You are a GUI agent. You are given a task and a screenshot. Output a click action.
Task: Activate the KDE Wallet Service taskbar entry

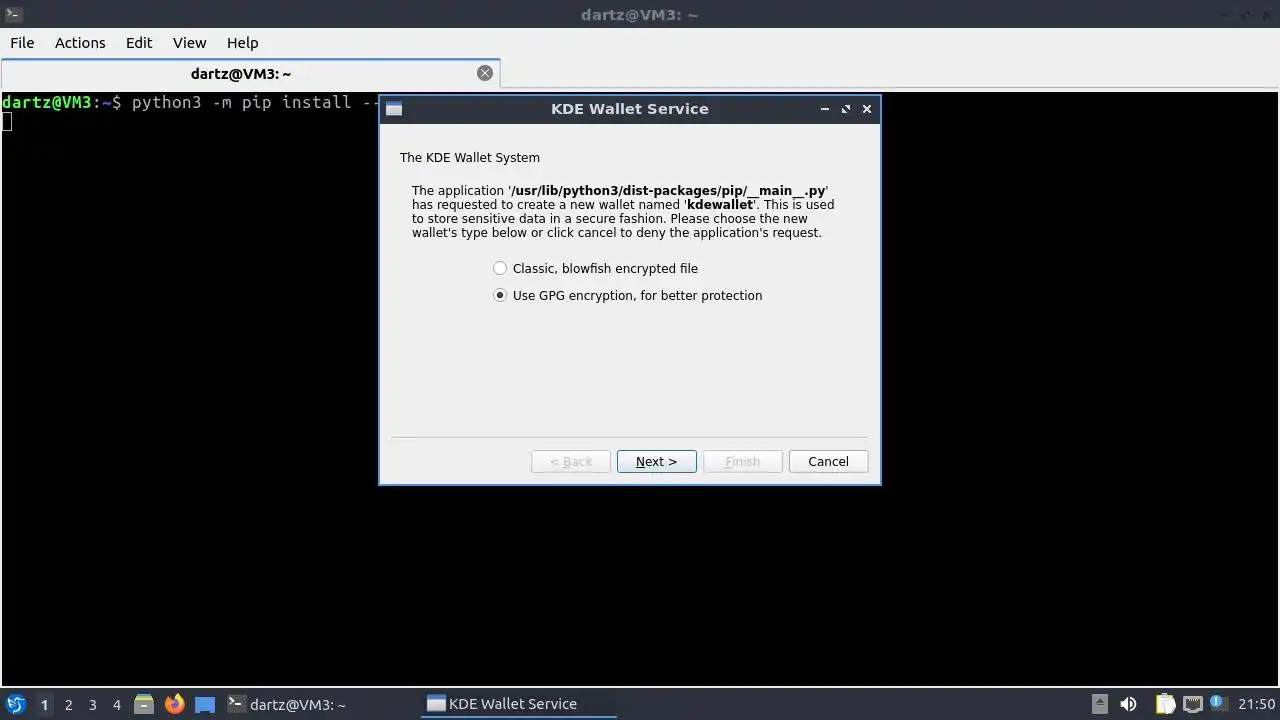coord(519,704)
